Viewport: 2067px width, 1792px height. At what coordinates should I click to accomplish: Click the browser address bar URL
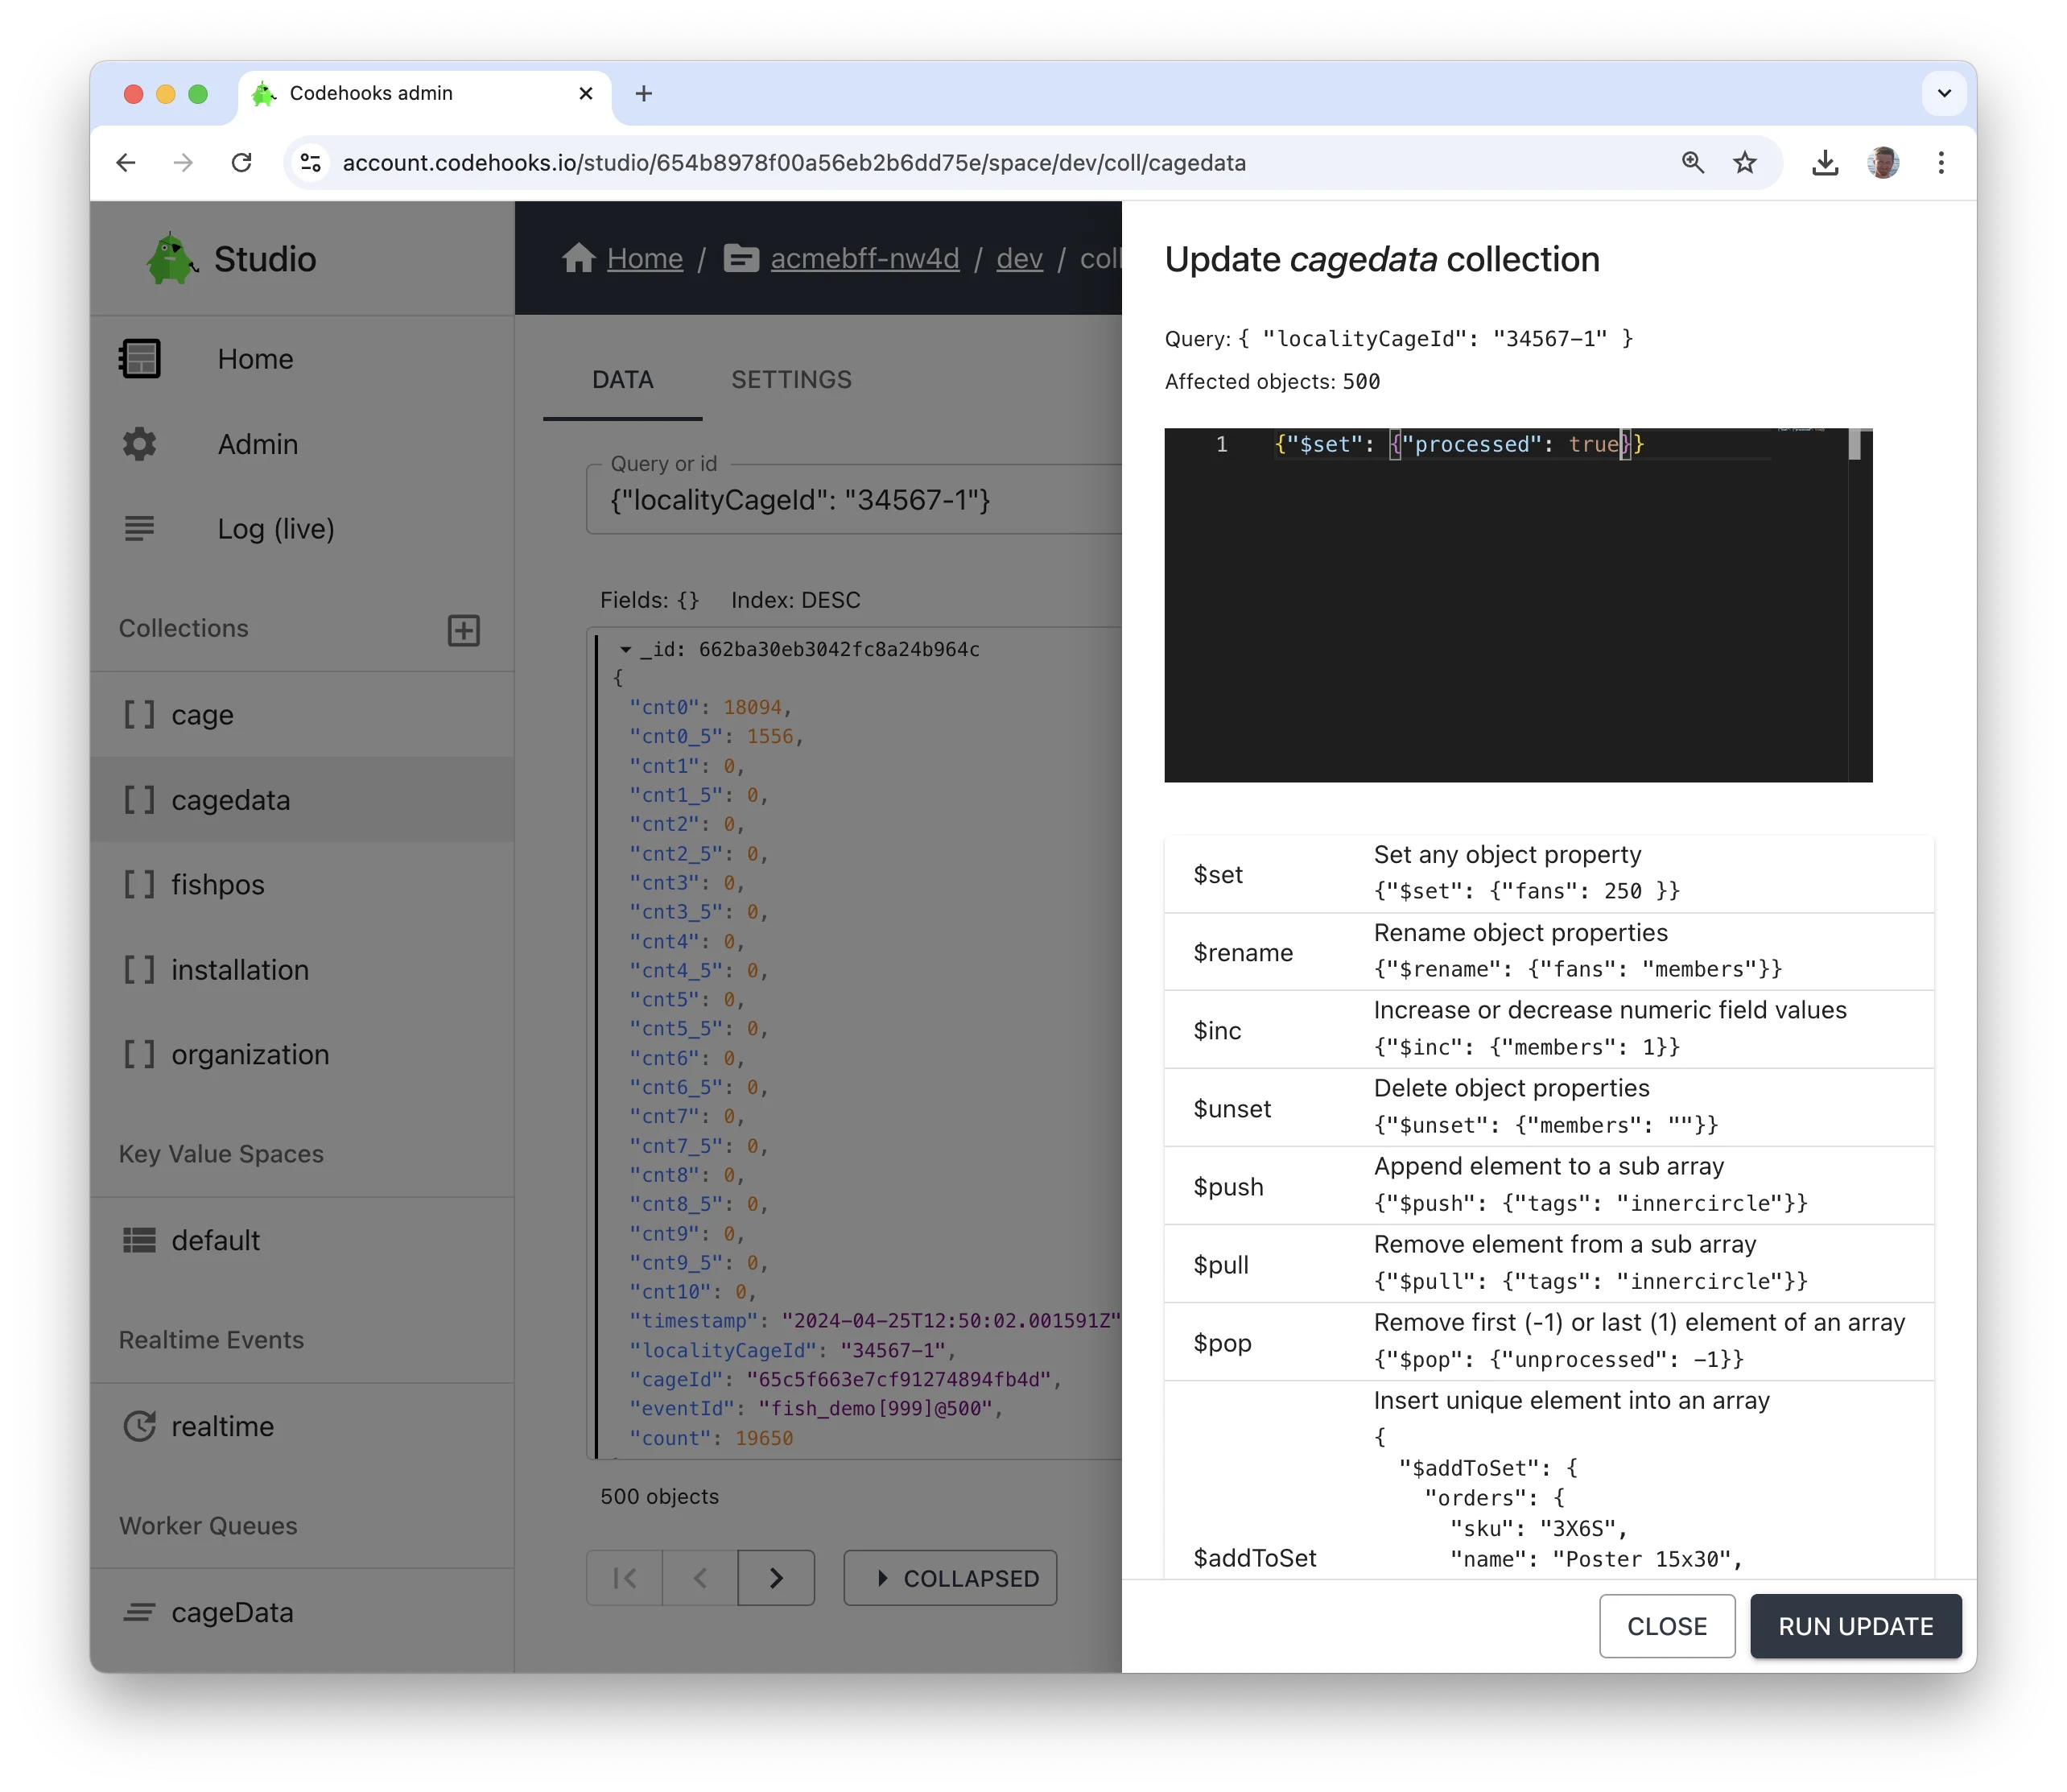(794, 162)
